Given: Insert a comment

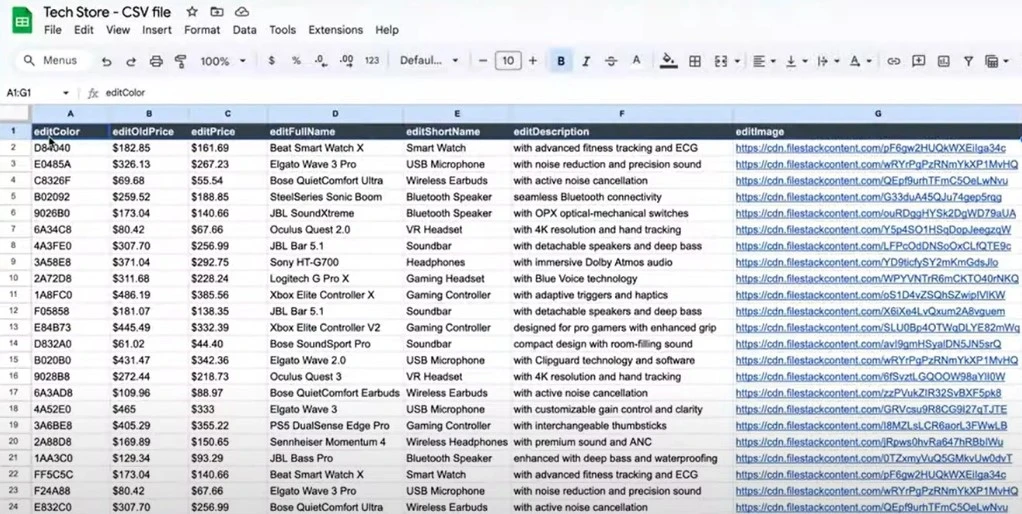Looking at the screenshot, I should pyautogui.click(x=918, y=61).
